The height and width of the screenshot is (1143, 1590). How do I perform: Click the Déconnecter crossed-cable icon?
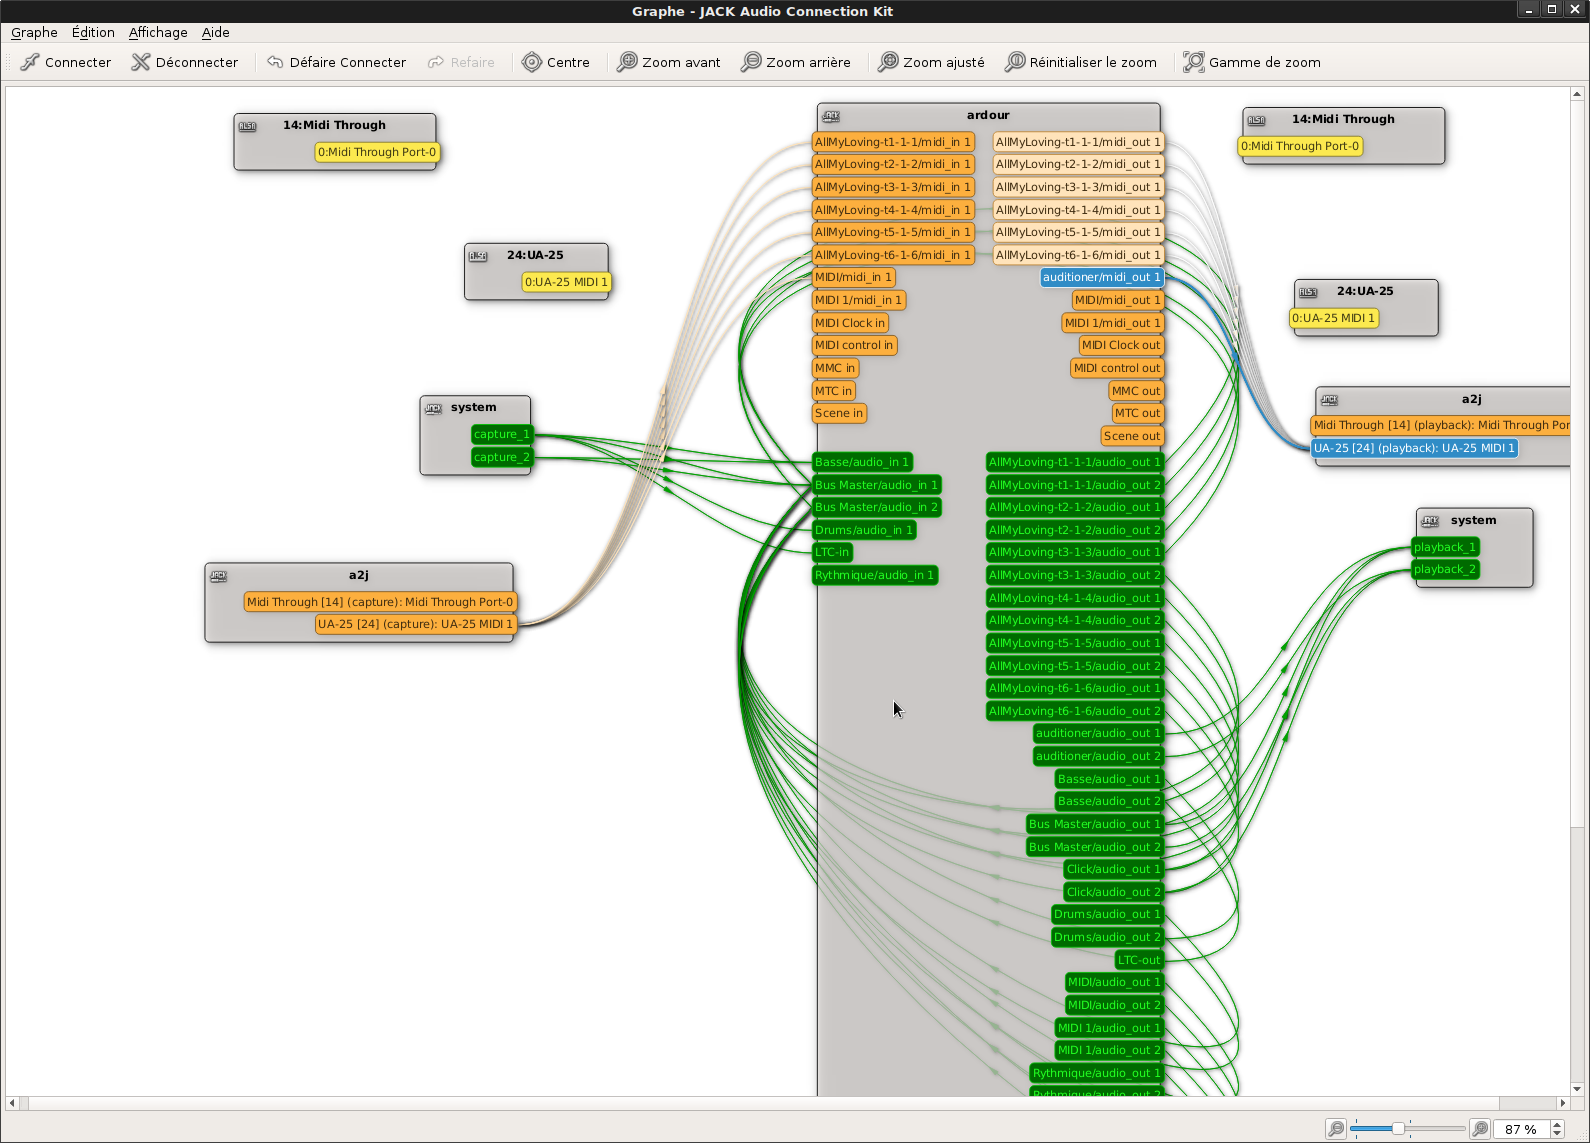click(x=141, y=62)
